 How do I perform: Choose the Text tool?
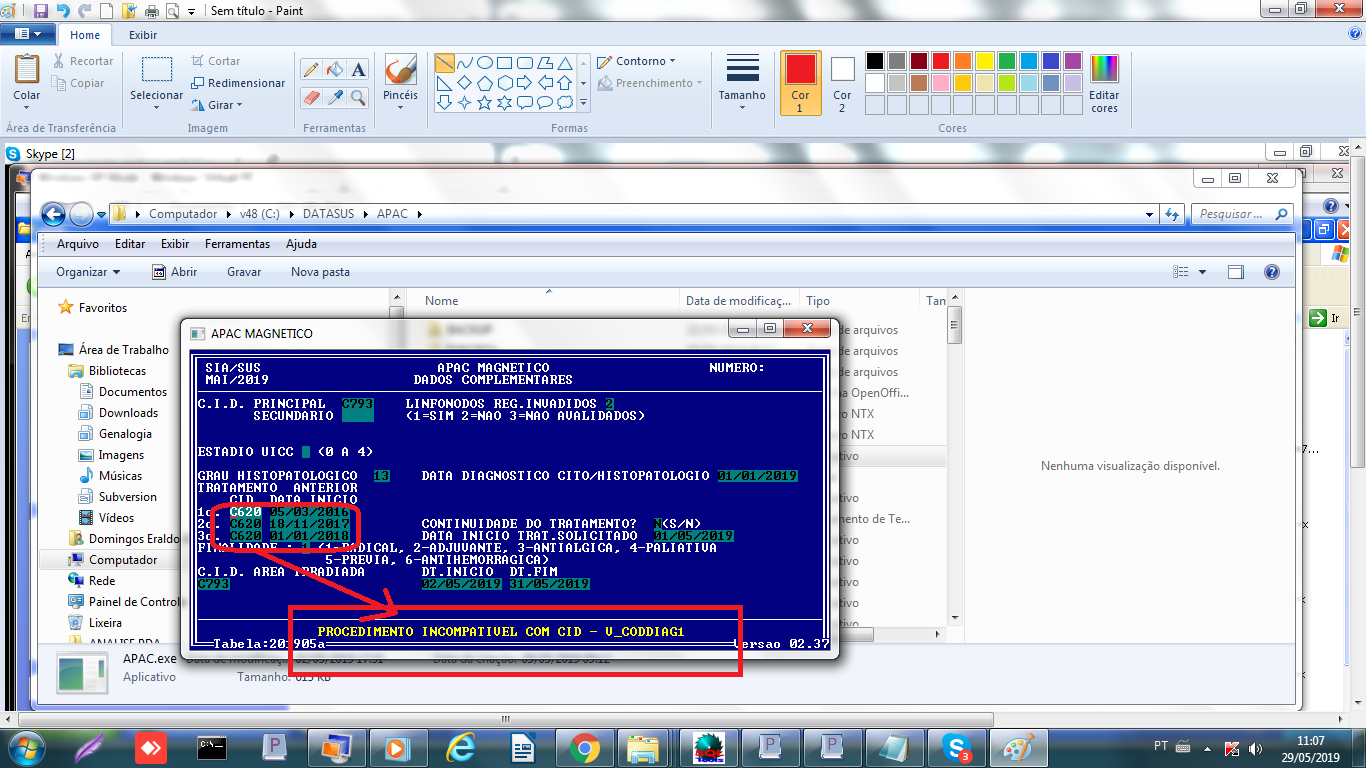tap(358, 69)
